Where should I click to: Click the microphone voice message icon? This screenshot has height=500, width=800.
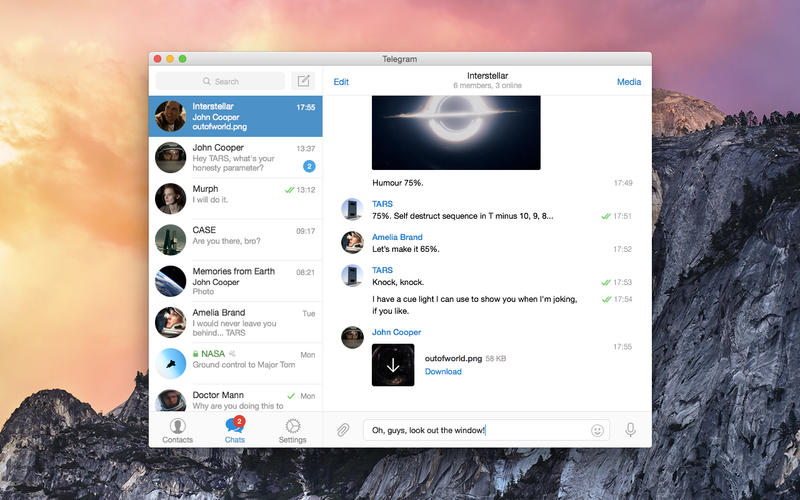point(630,430)
